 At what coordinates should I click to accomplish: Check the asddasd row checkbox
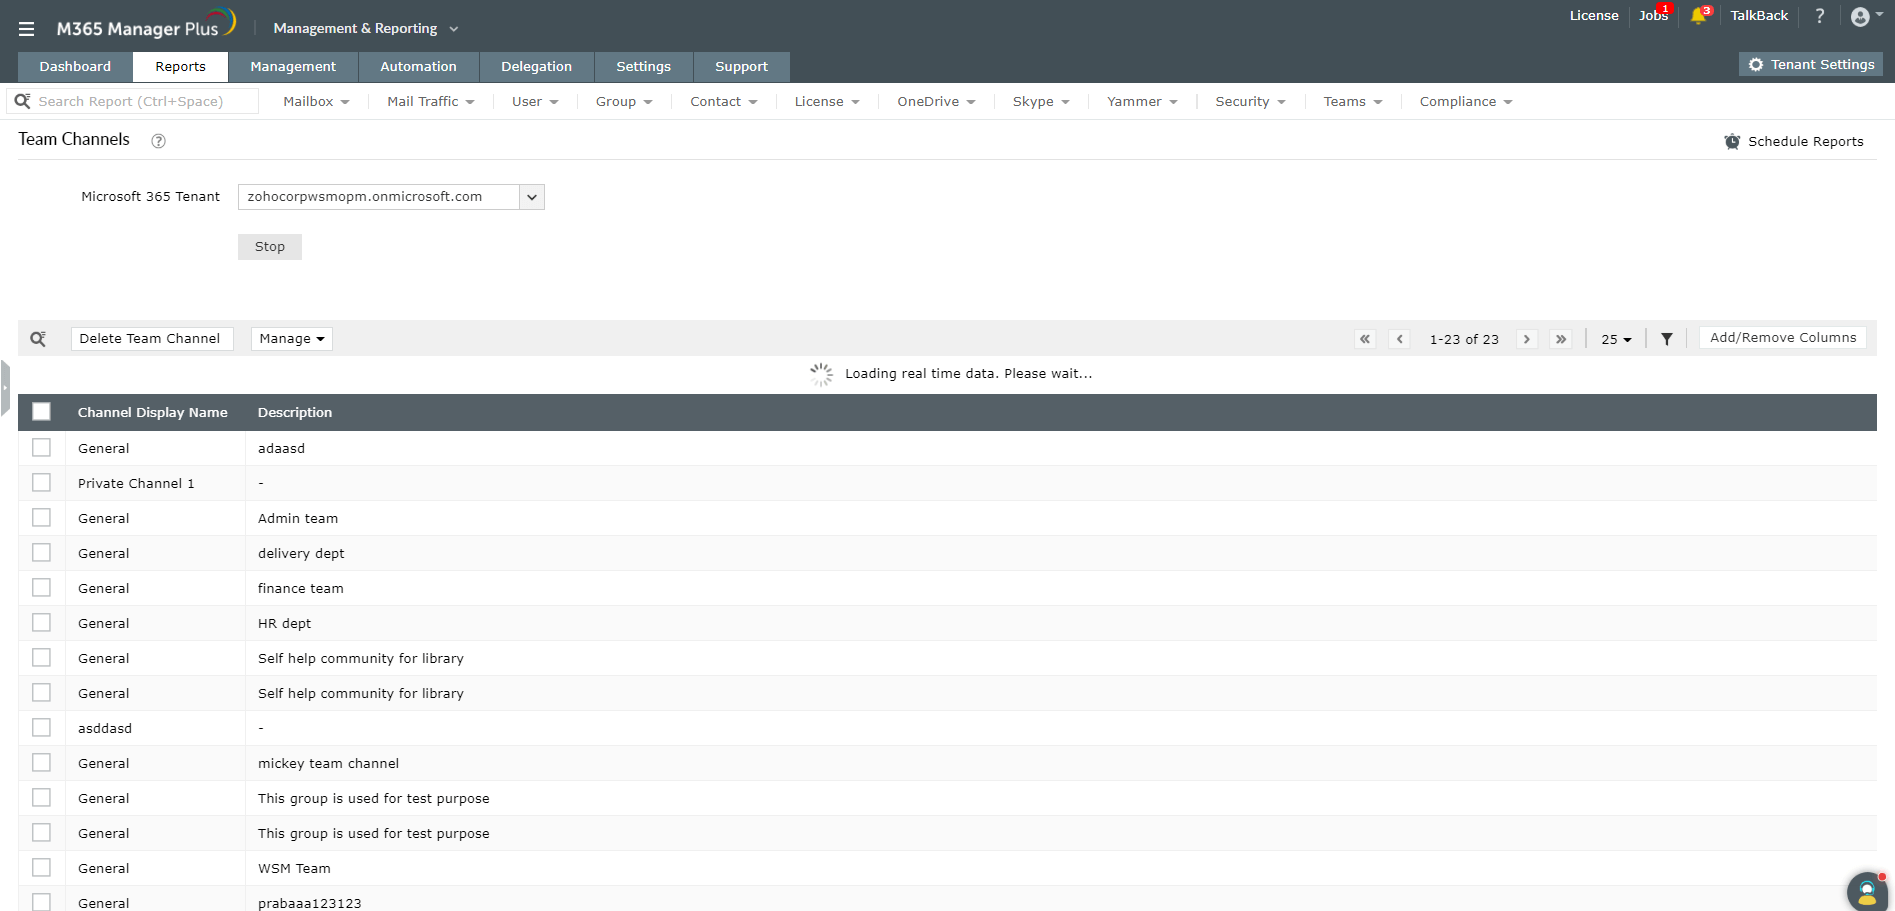coord(41,727)
